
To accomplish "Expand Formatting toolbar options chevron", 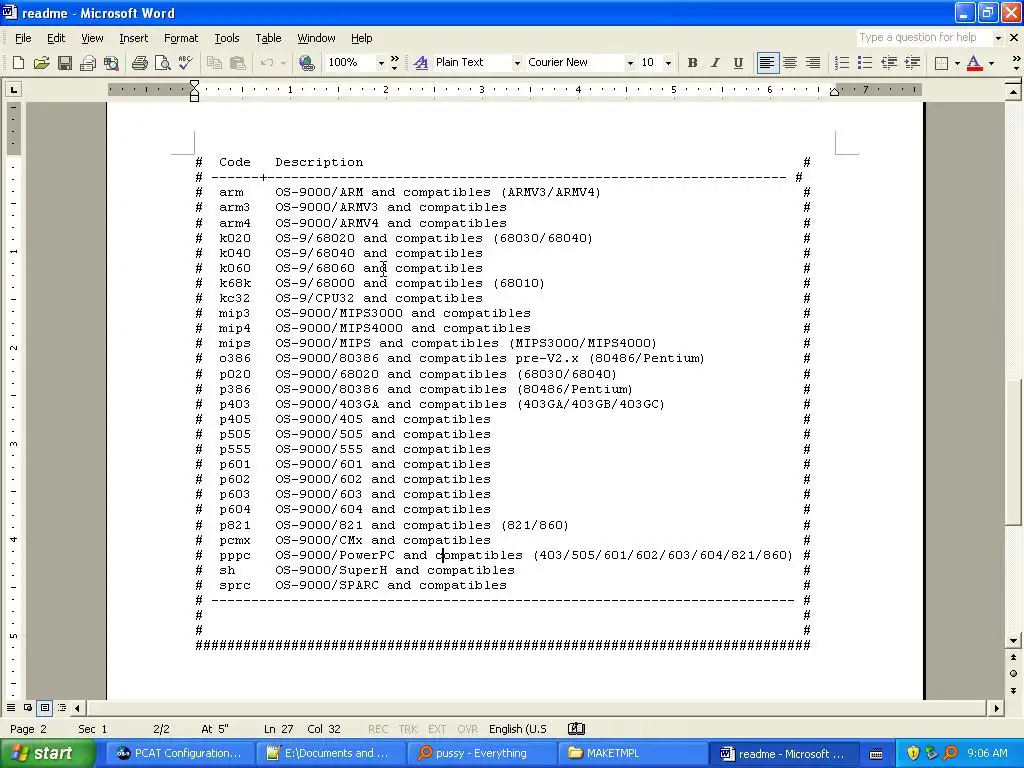I will click(x=1016, y=63).
